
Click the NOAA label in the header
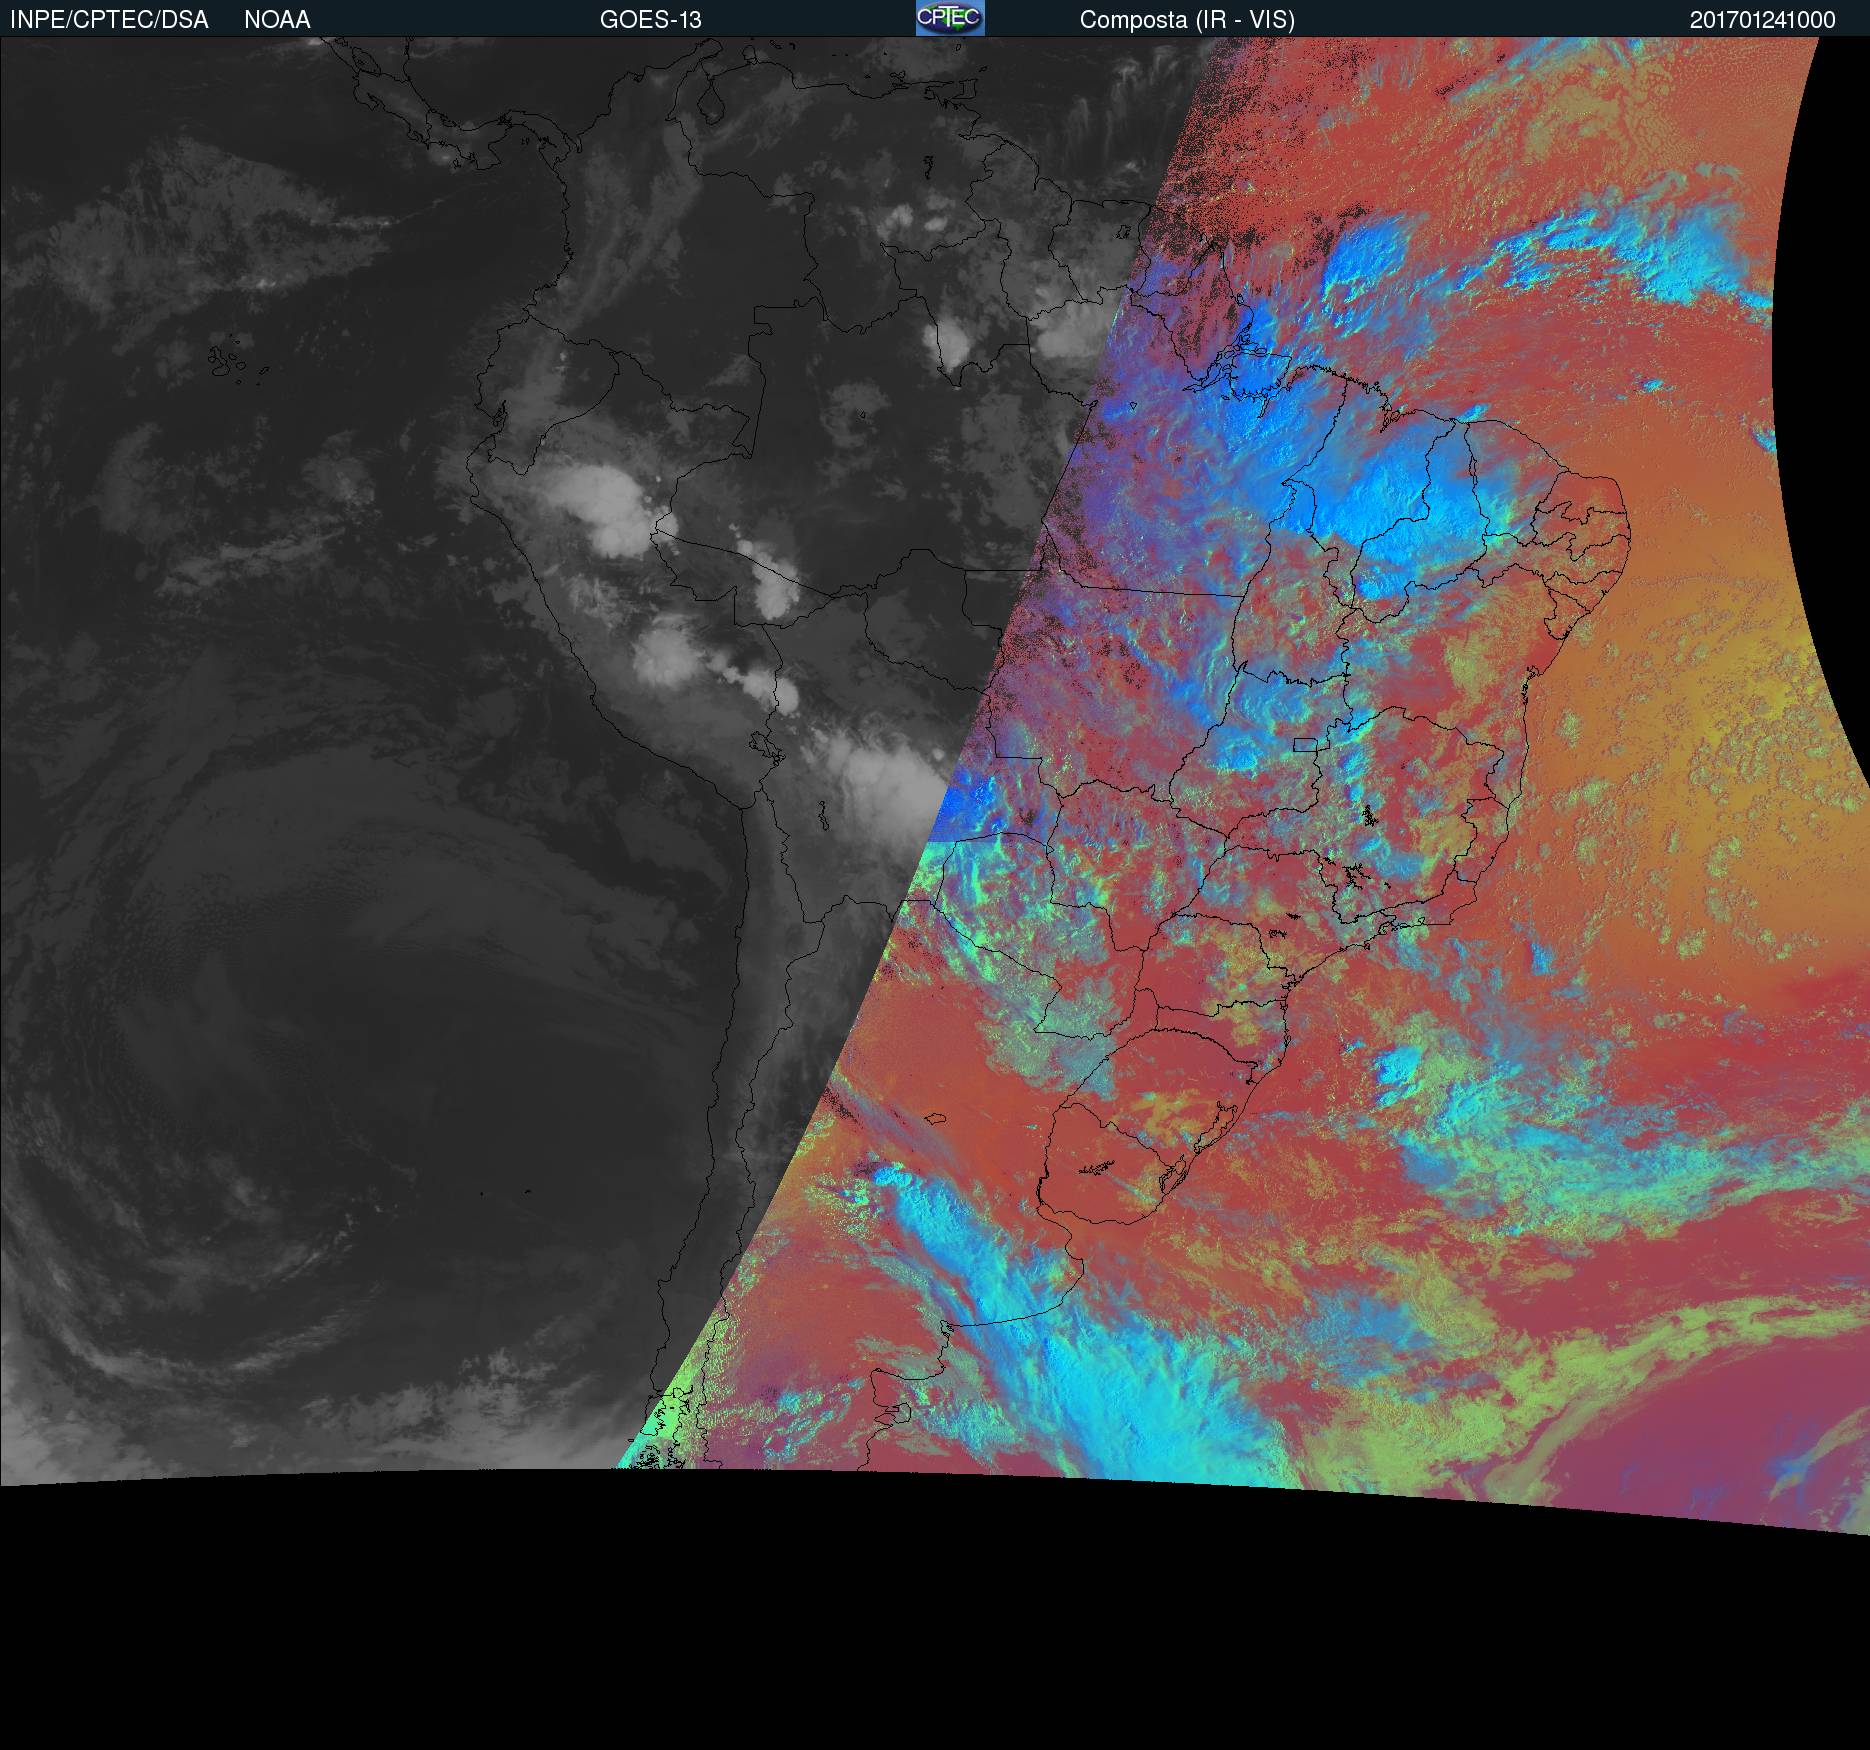point(277,20)
